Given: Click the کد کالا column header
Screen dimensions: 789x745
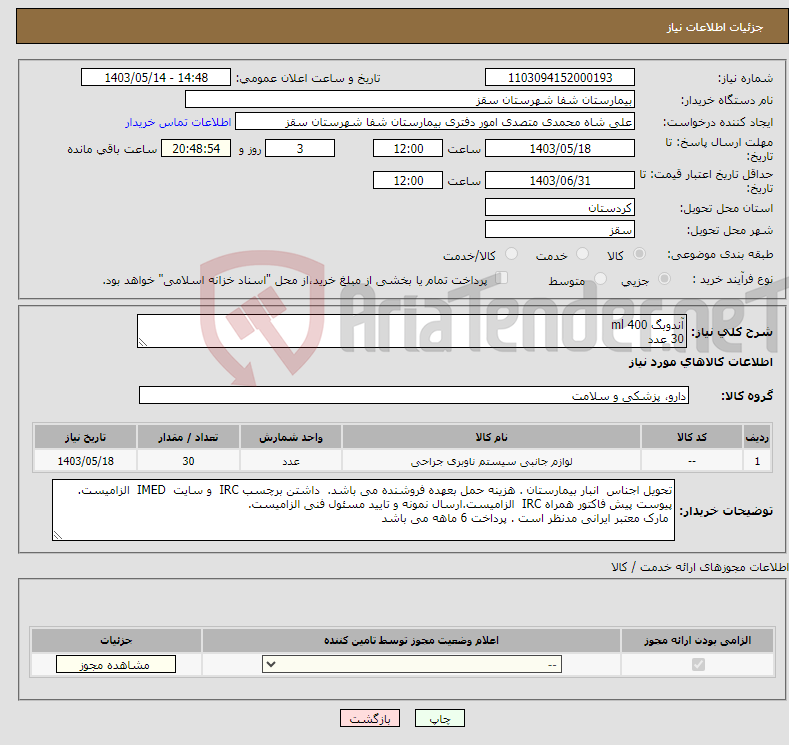Looking at the screenshot, I should click(x=692, y=437).
